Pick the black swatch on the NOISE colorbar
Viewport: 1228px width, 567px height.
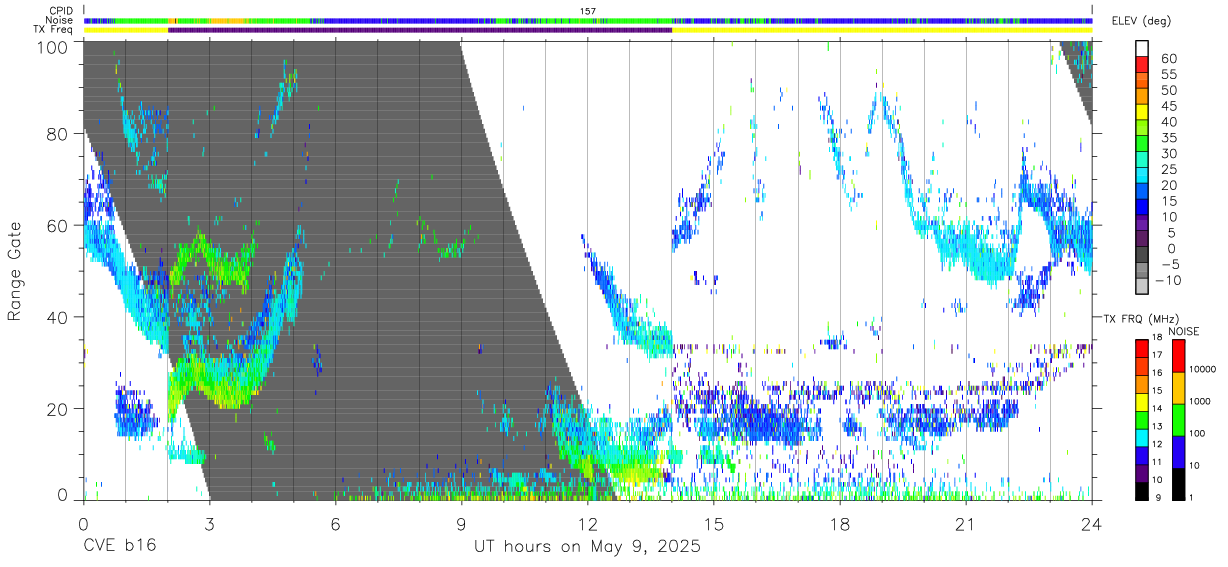tap(1178, 482)
